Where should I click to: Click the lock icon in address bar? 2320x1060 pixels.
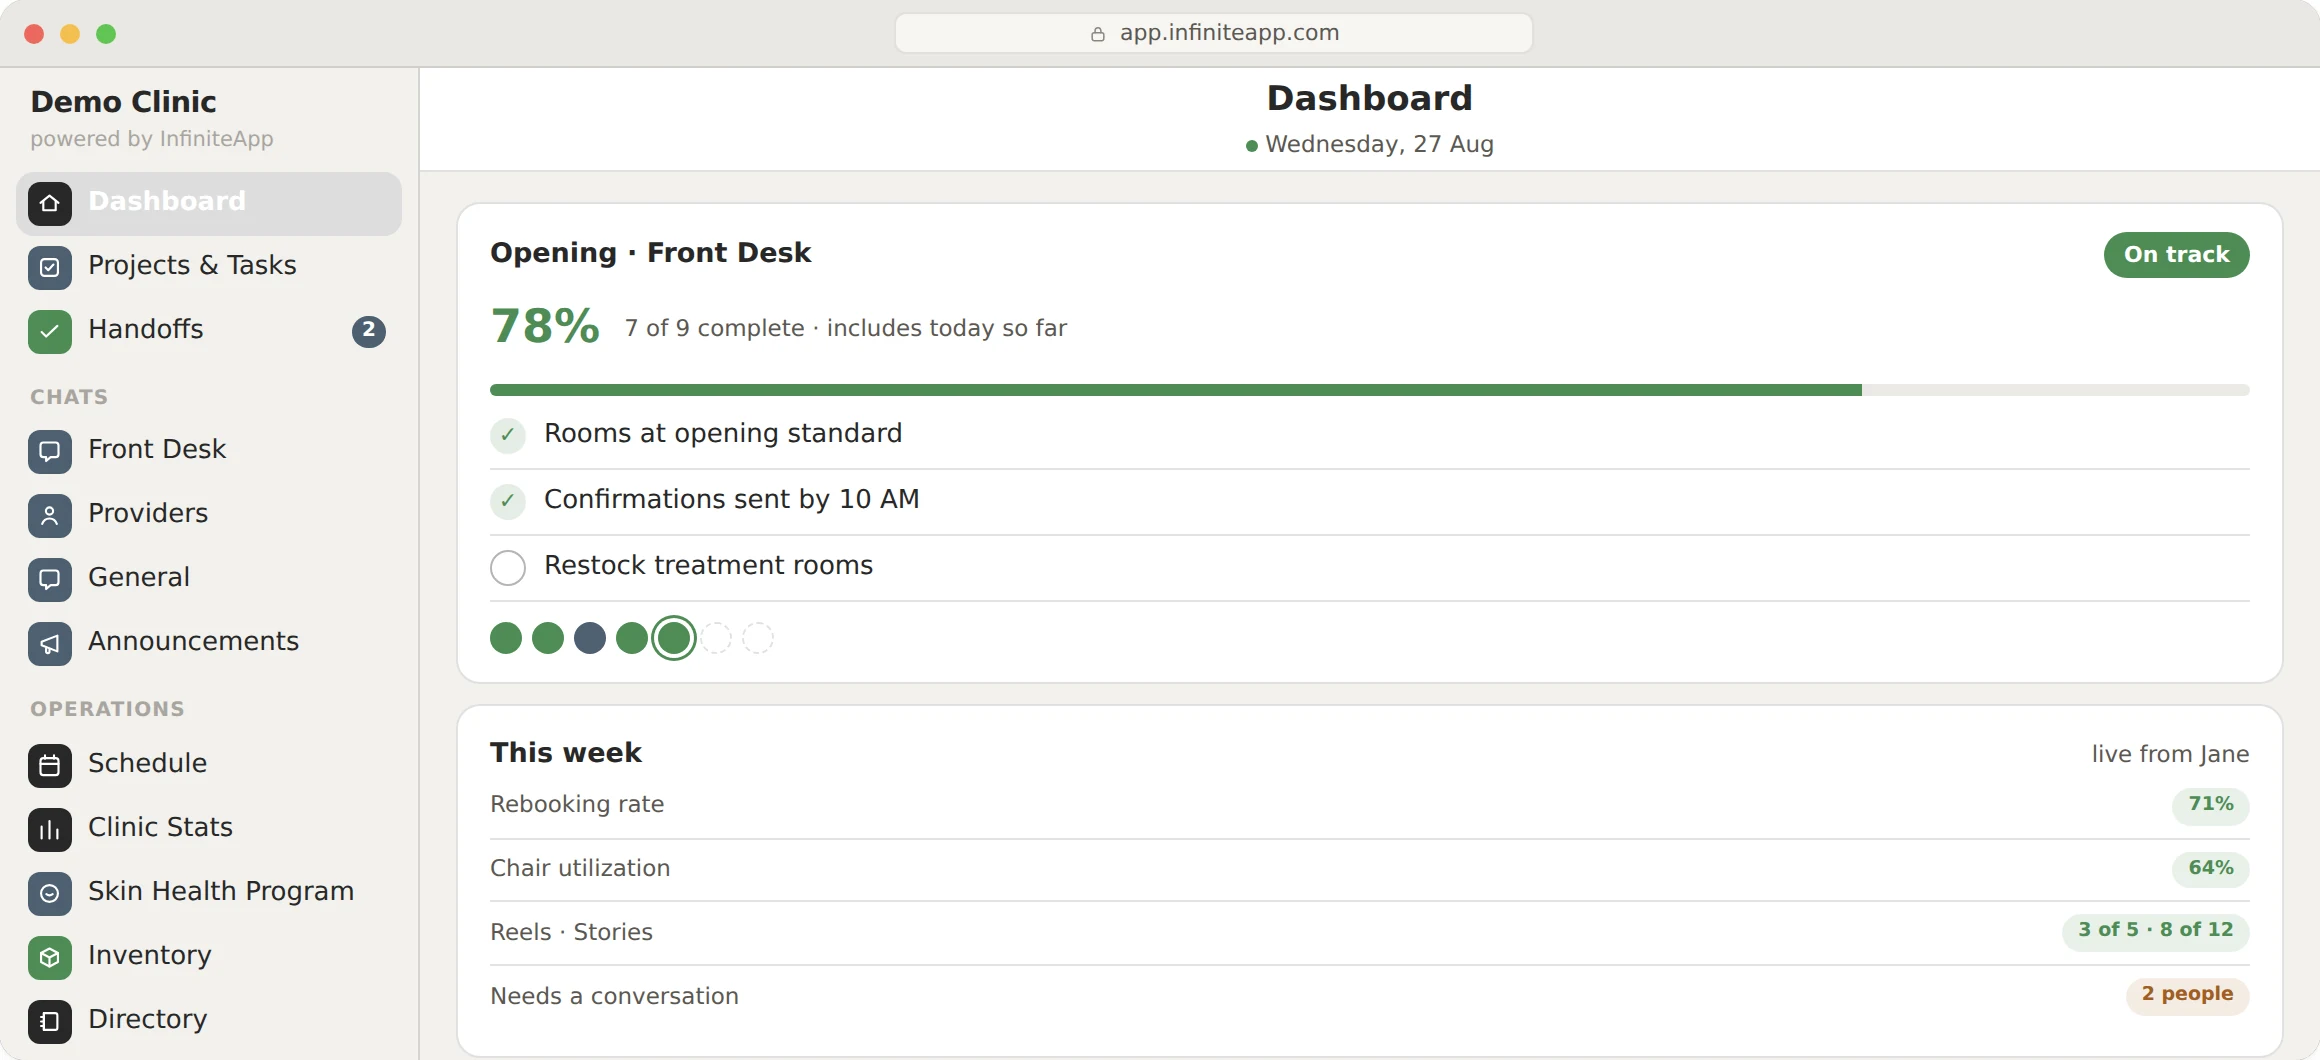tap(1098, 34)
